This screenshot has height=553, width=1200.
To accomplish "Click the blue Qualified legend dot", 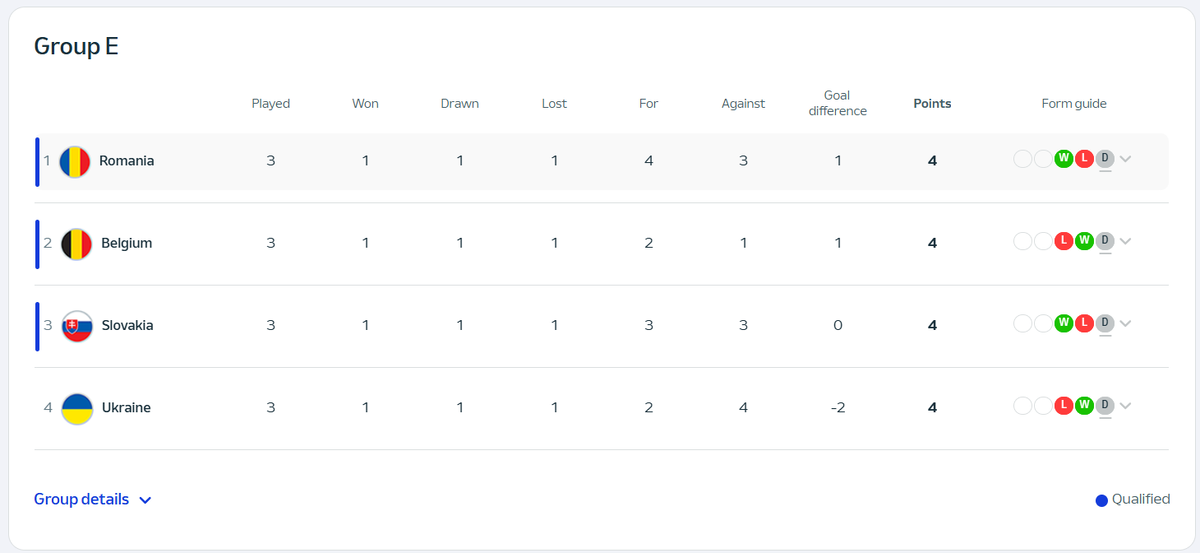I will click(1102, 500).
